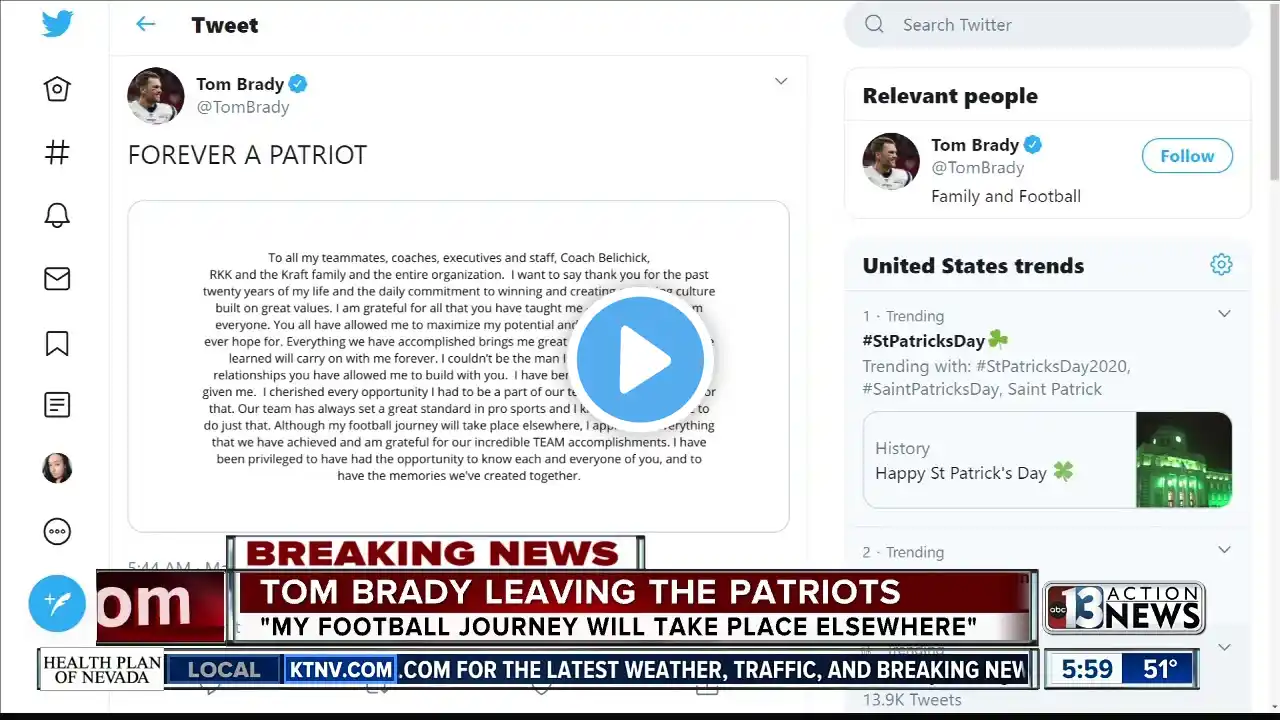Play the video overlay button
This screenshot has width=1280, height=720.
[640, 360]
